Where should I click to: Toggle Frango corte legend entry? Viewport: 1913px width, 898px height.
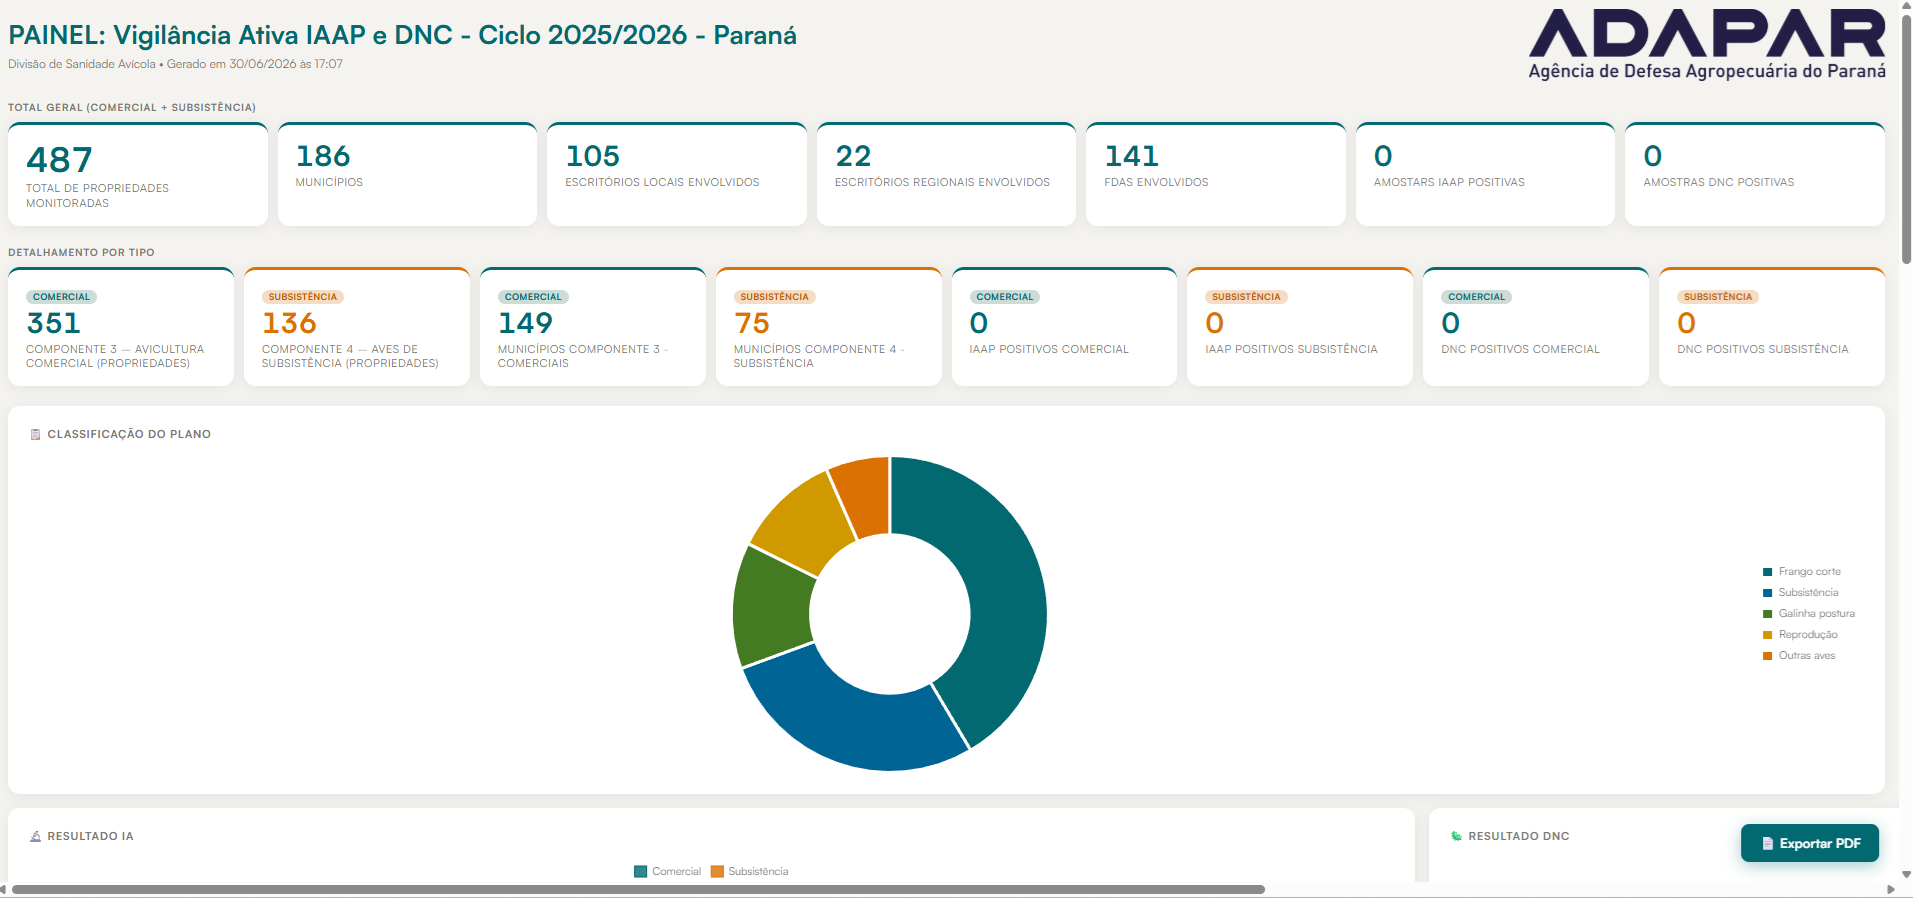pos(1801,572)
